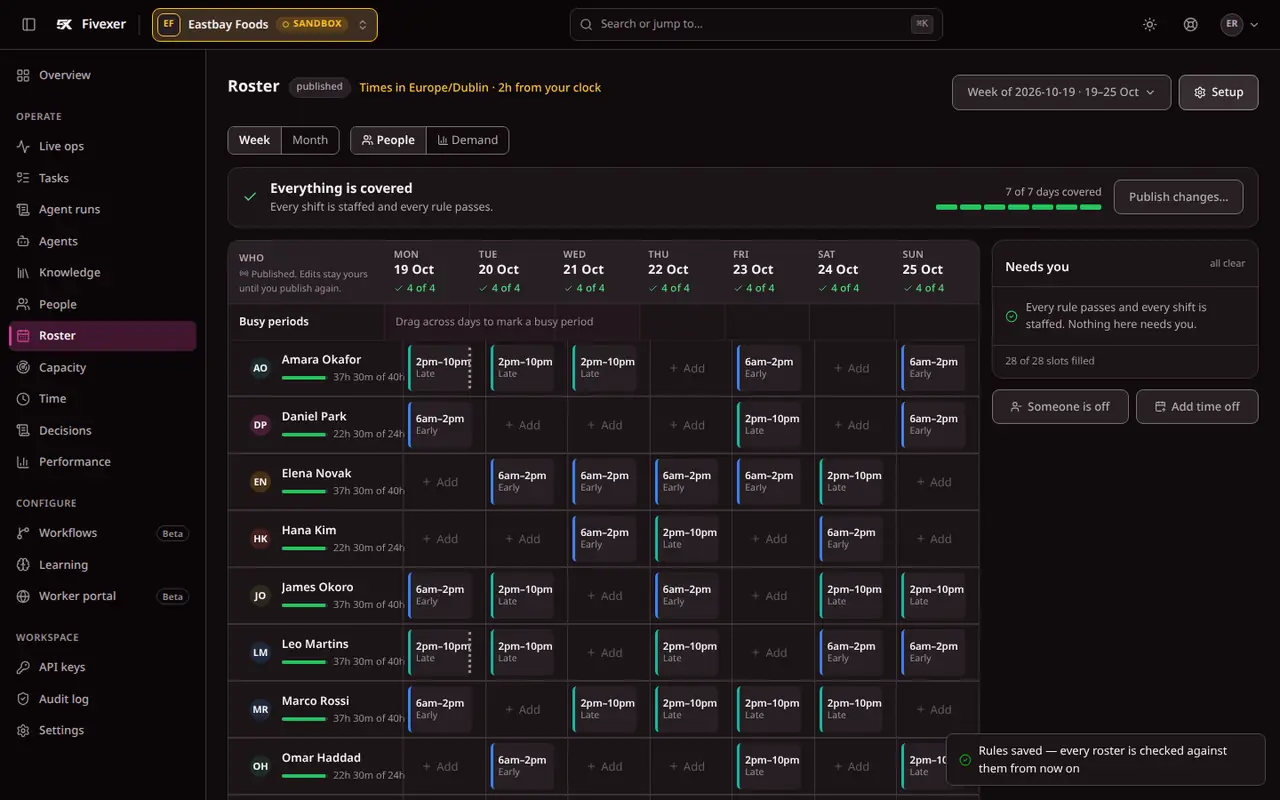Click the Roster sidebar item

pos(102,336)
